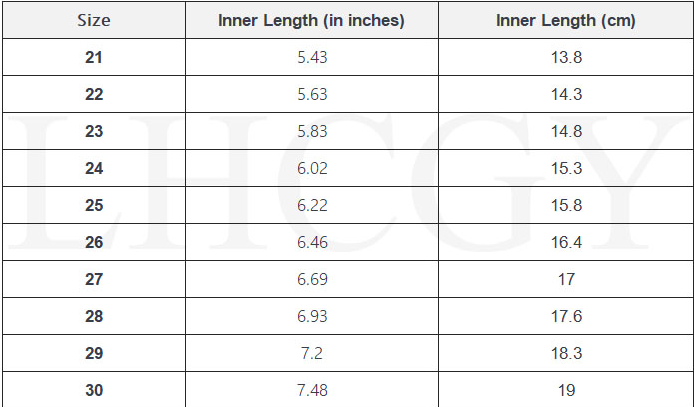
Task: Click the 5.43 inches value
Action: coord(312,57)
